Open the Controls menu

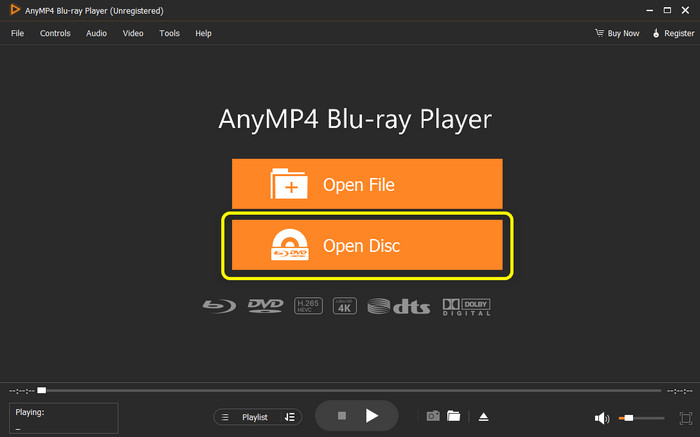(55, 33)
